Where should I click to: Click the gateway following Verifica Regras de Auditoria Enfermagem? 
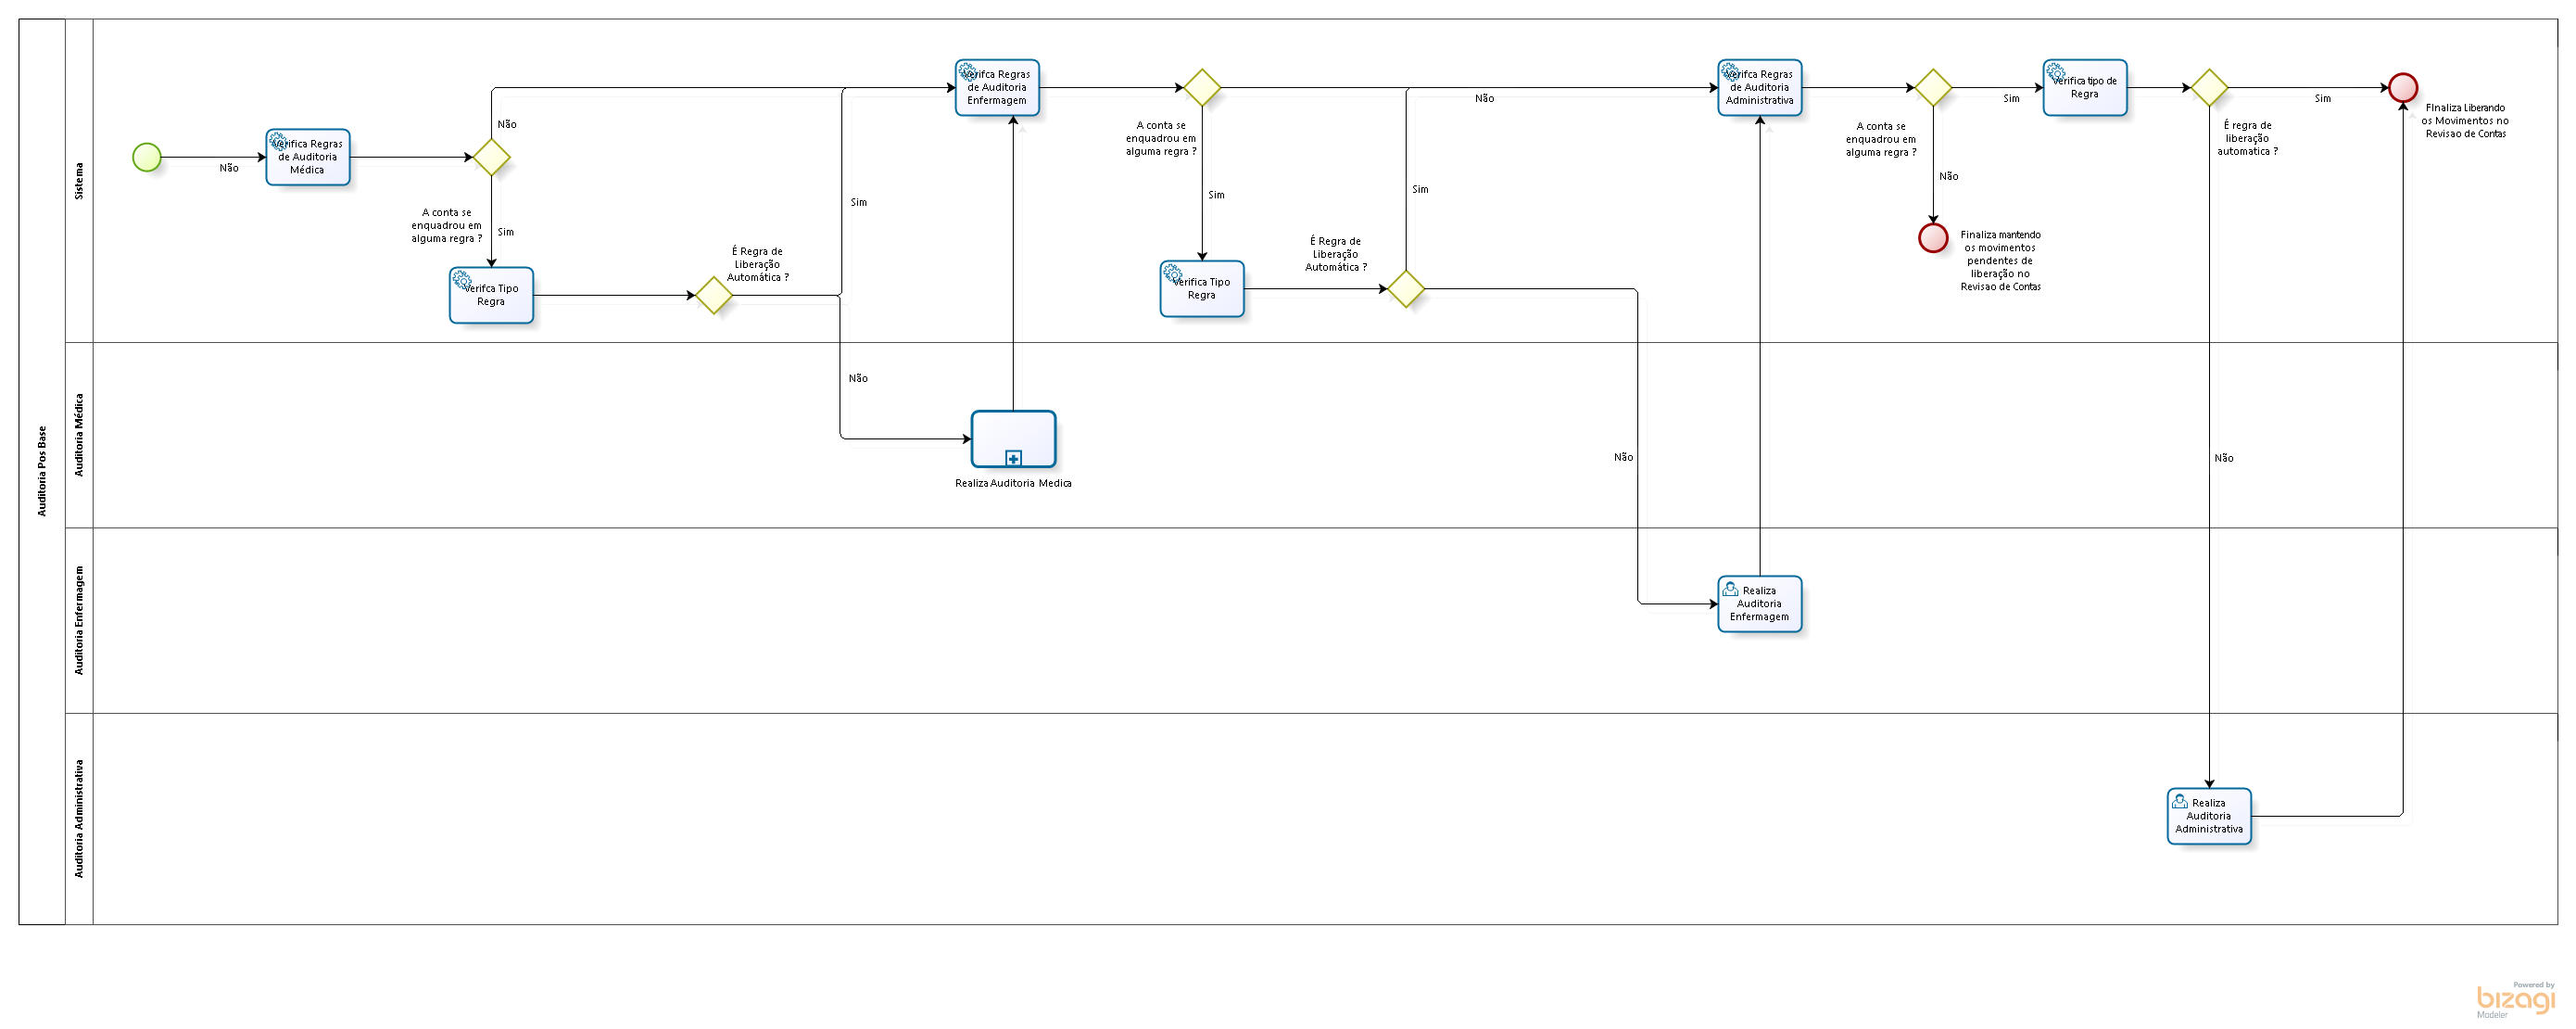1202,88
